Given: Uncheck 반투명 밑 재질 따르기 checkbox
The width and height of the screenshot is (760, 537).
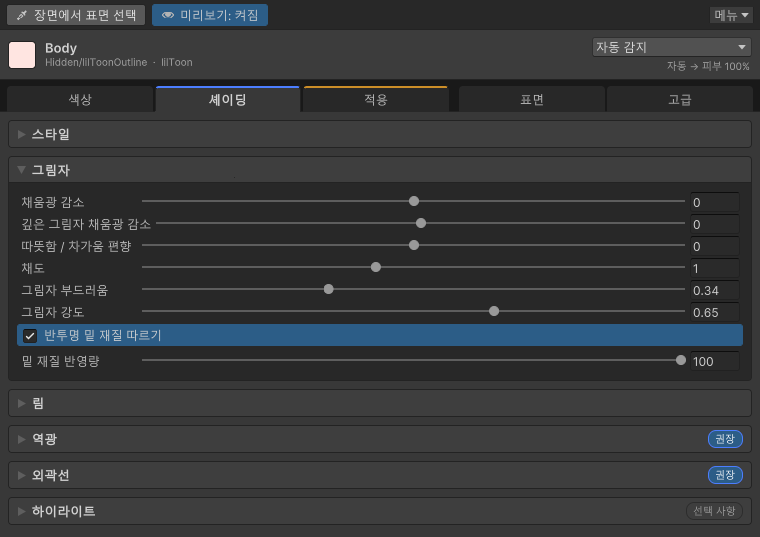Looking at the screenshot, I should [30, 335].
